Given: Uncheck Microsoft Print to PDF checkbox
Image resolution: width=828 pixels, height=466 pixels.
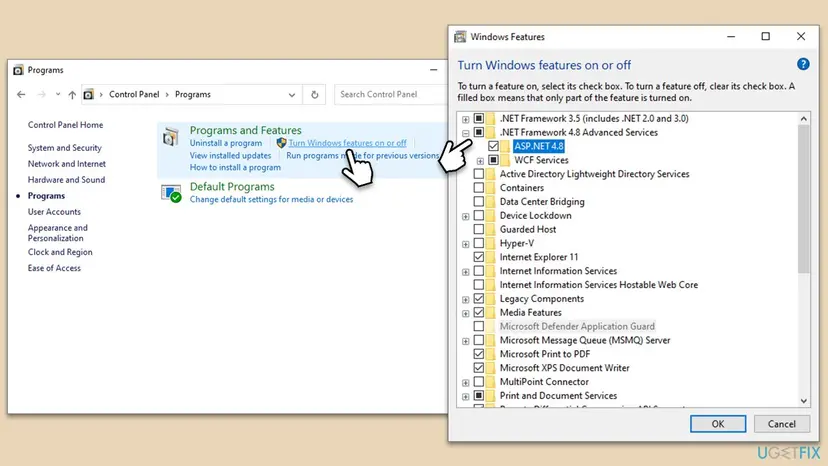Looking at the screenshot, I should 478,354.
